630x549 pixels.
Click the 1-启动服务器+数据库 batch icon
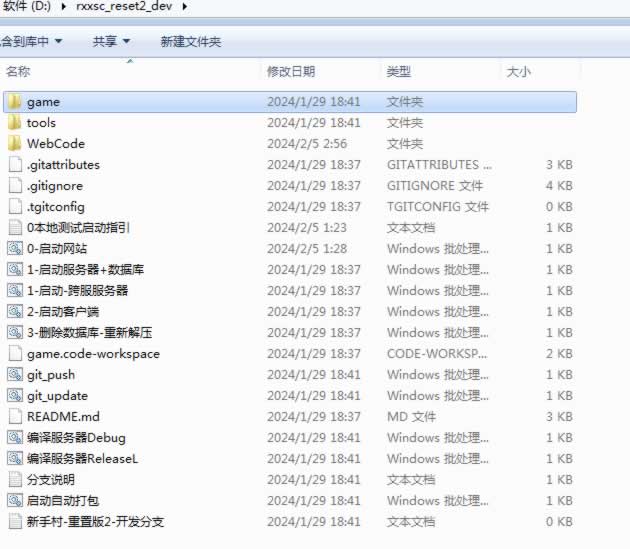coord(15,269)
